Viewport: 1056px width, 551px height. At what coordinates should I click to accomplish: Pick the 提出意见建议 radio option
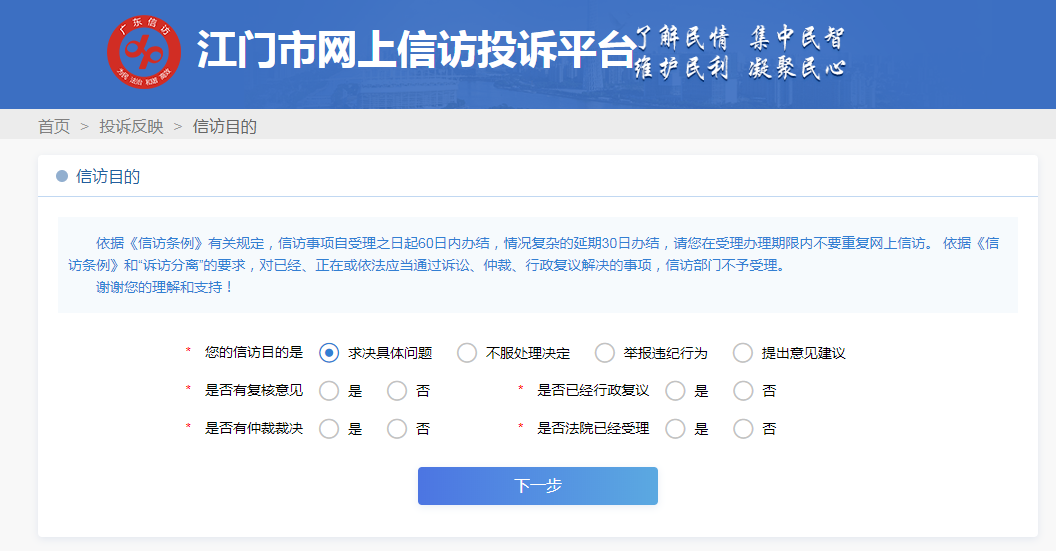743,353
